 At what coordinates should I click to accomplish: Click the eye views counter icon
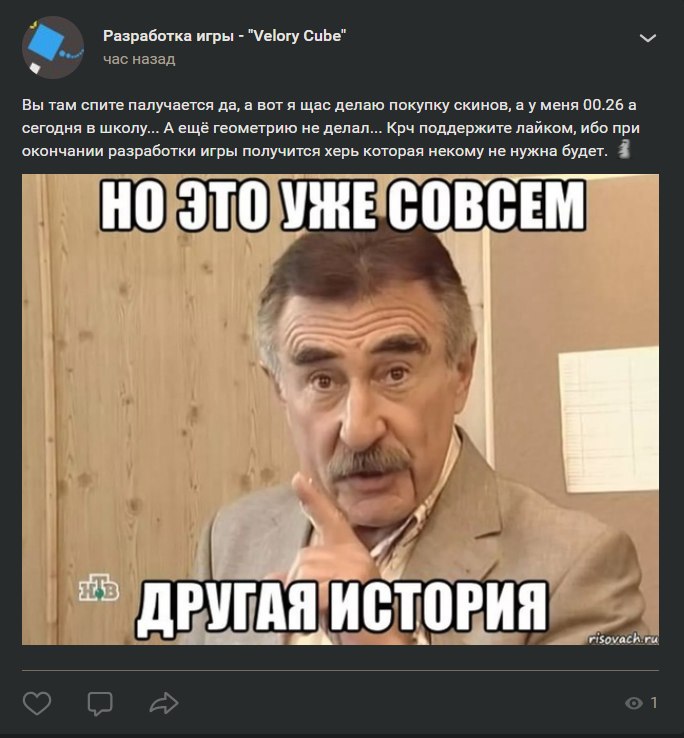pyautogui.click(x=634, y=703)
